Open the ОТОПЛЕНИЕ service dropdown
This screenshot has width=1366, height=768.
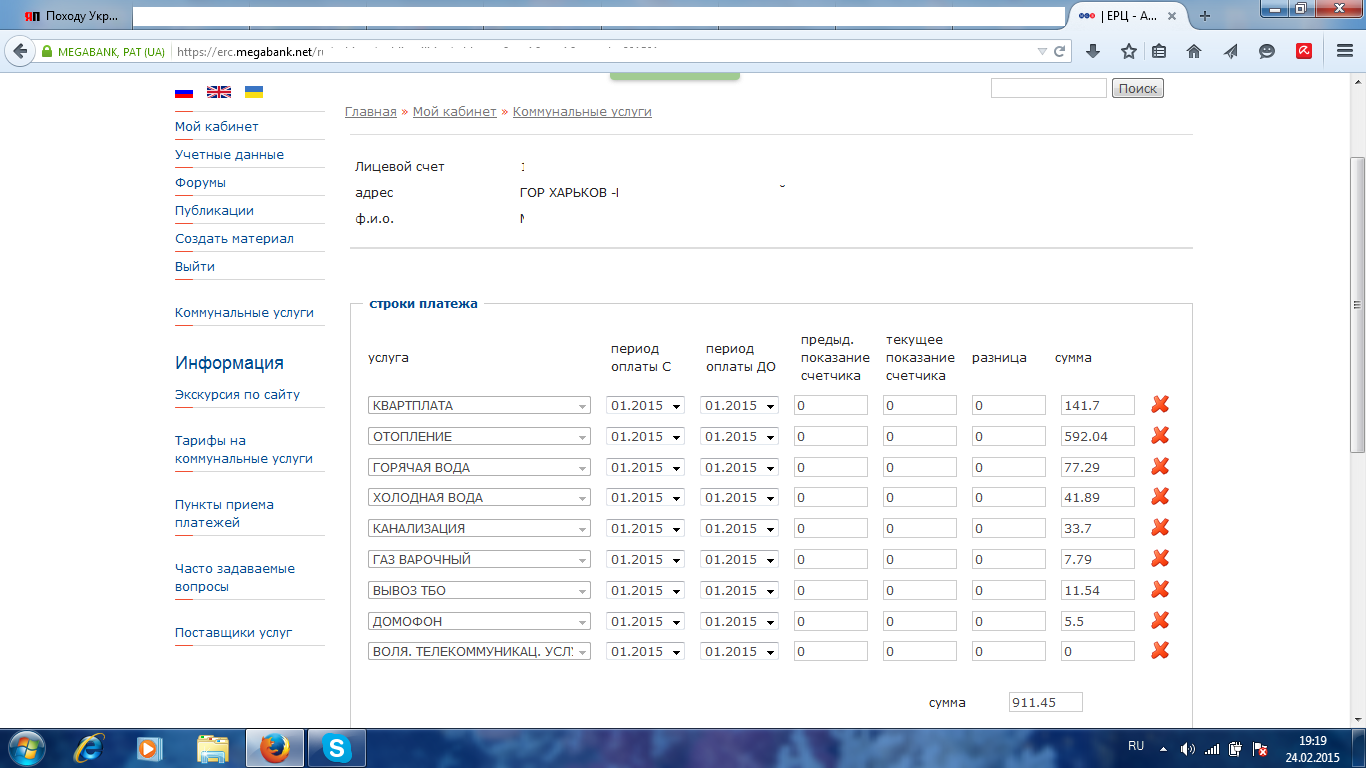479,437
